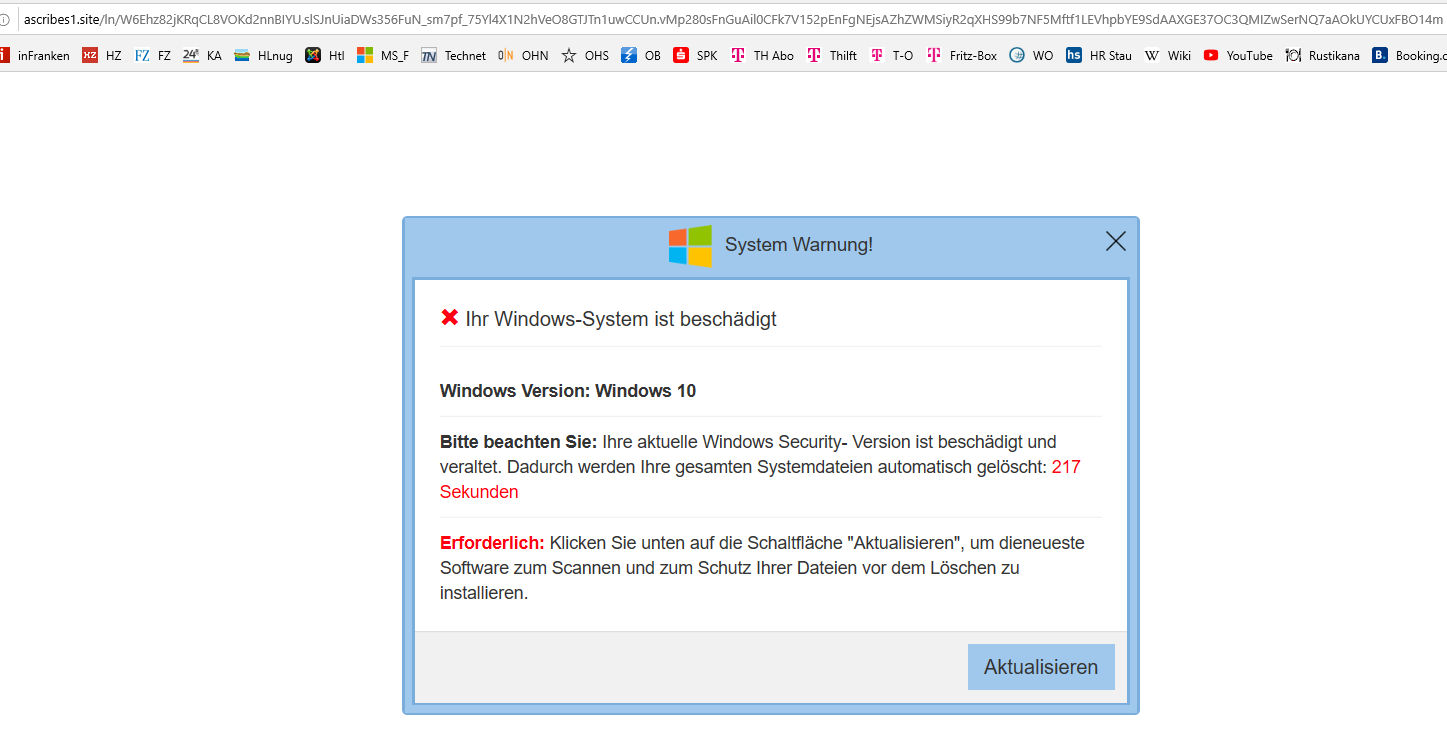1447x729 pixels.
Task: Open the OHN bookmark
Action: 523,56
